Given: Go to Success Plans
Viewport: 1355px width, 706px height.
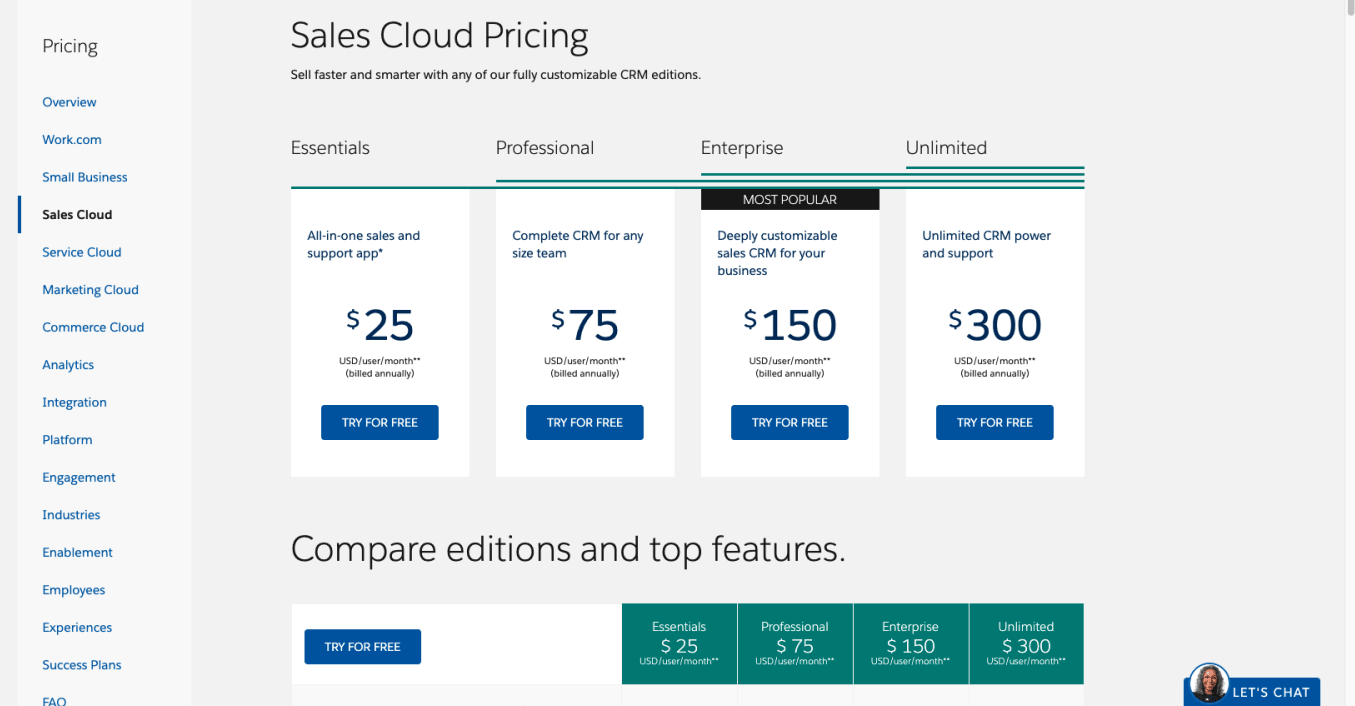Looking at the screenshot, I should click(x=82, y=665).
